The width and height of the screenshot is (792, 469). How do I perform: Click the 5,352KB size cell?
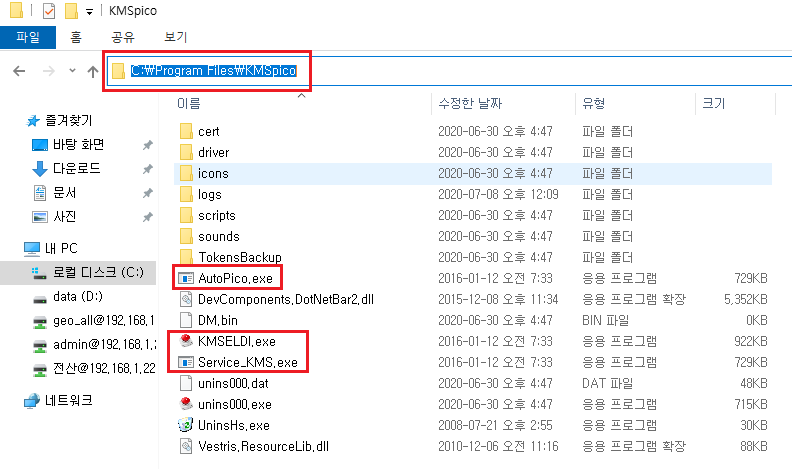[x=746, y=299]
